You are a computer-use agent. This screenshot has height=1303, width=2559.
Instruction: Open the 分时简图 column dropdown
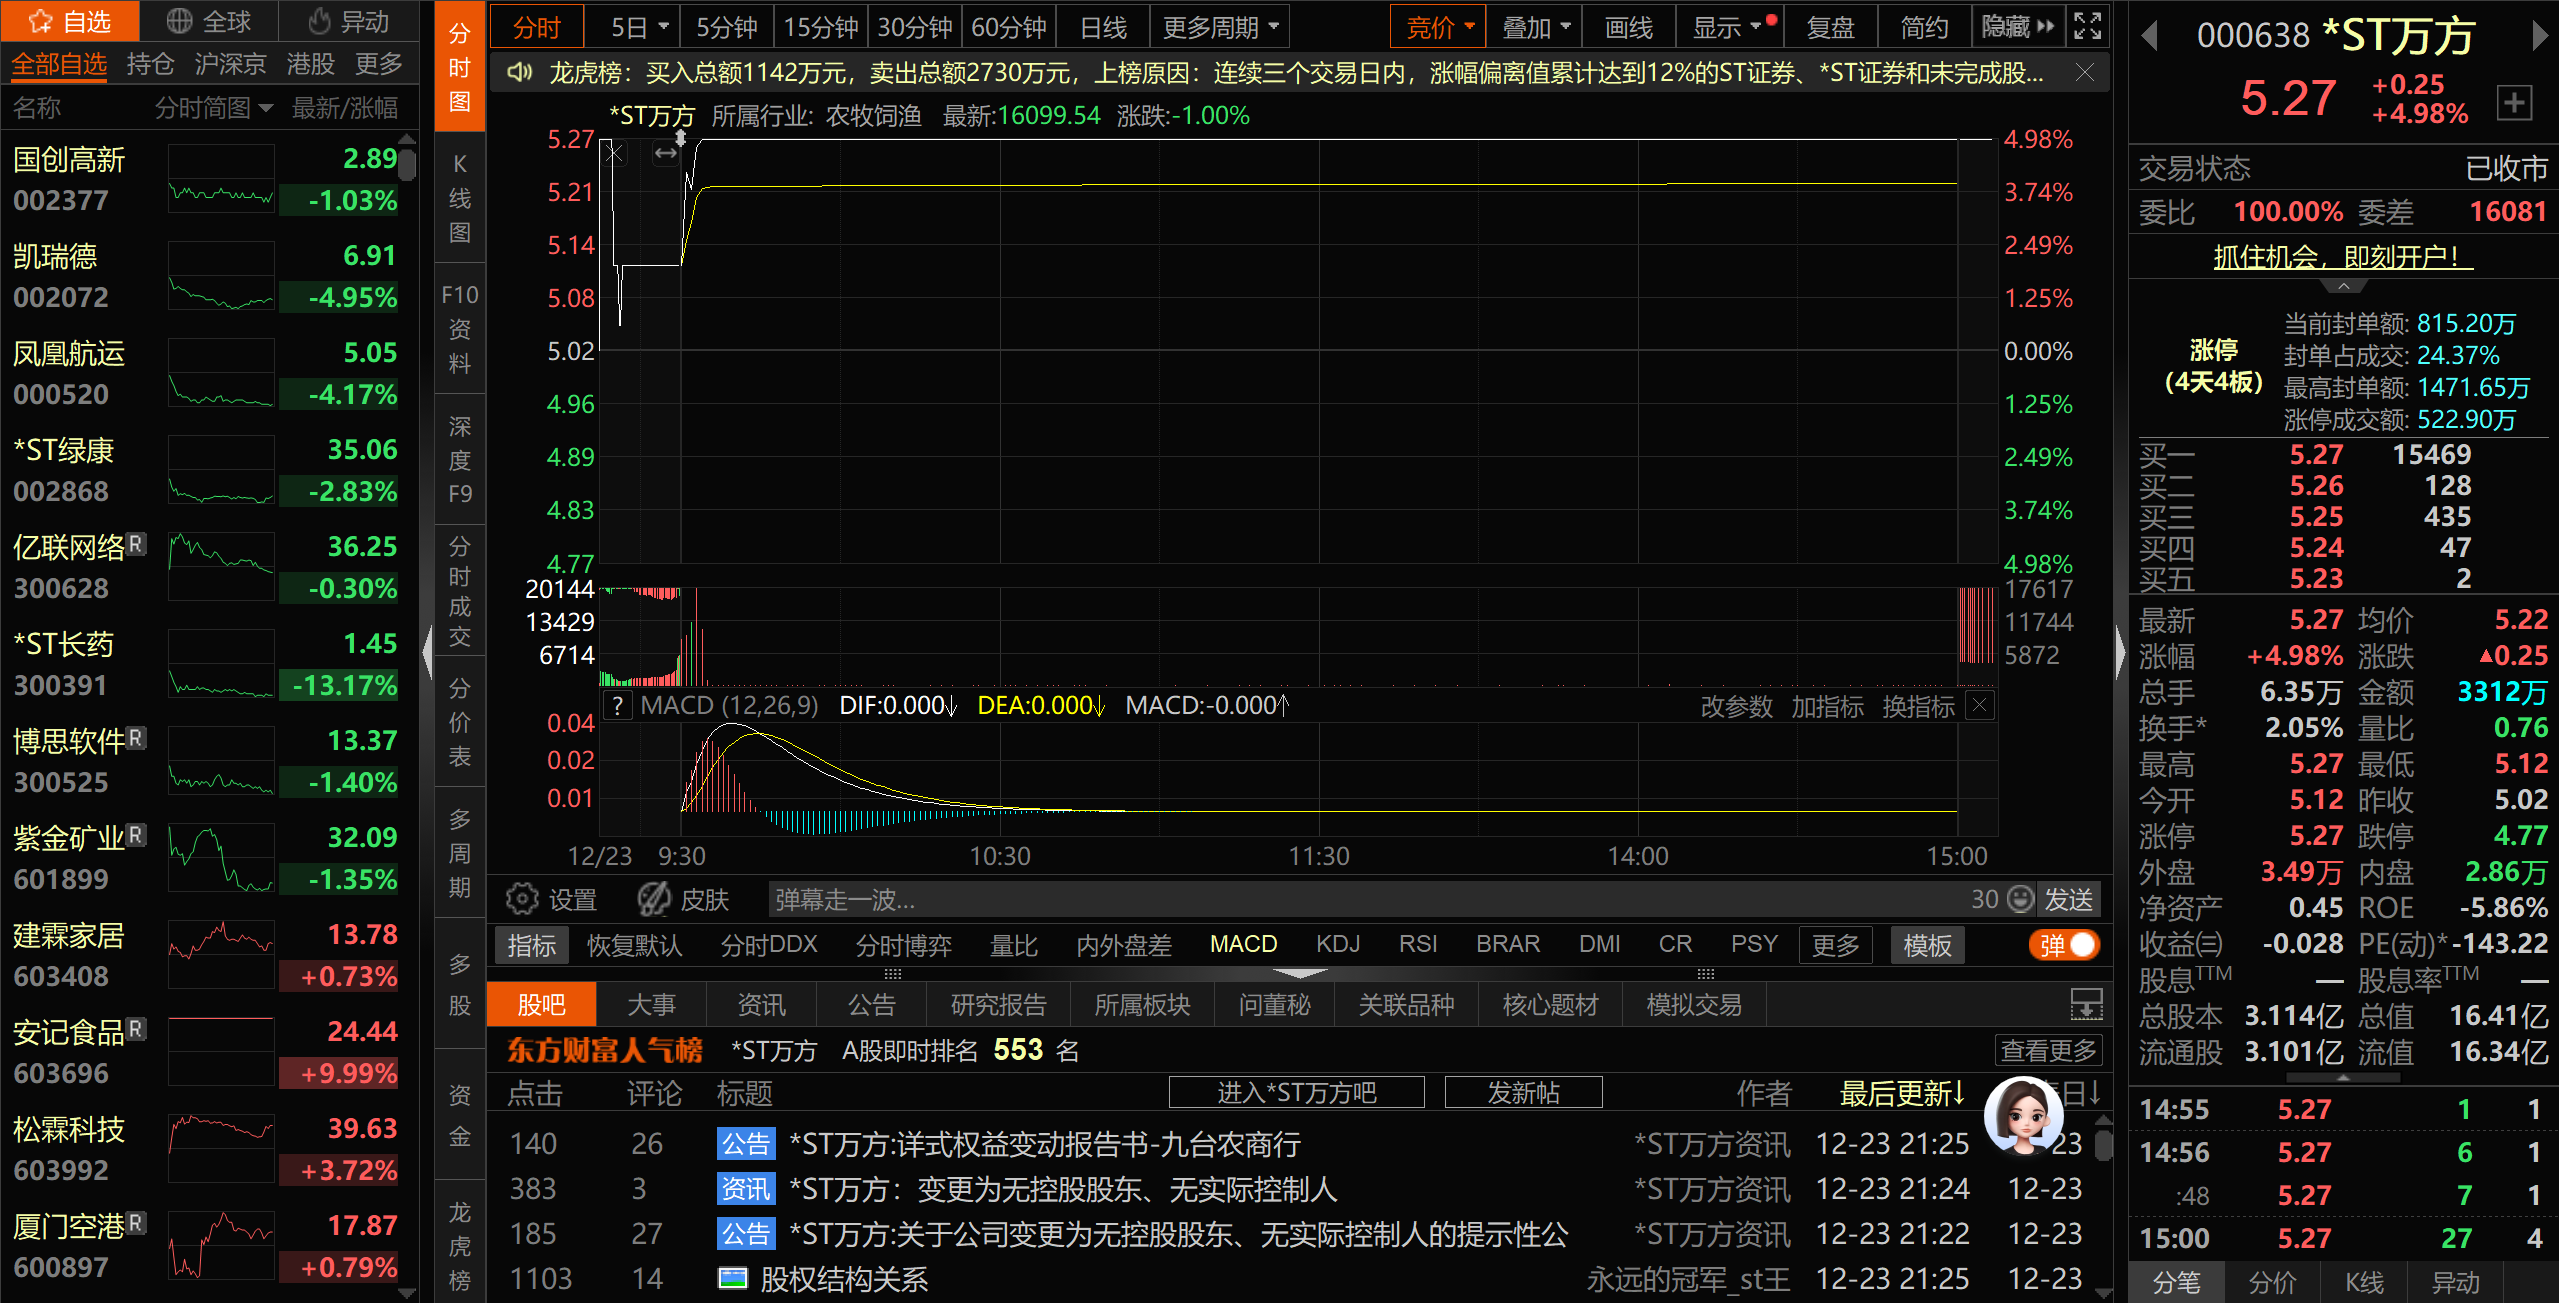[213, 108]
